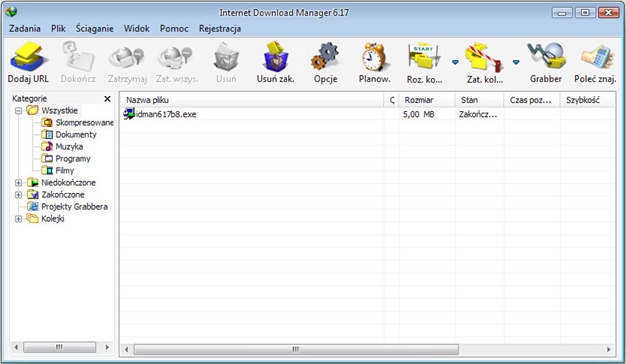Click the Programy category folder icon
This screenshot has width=626, height=364.
47,158
